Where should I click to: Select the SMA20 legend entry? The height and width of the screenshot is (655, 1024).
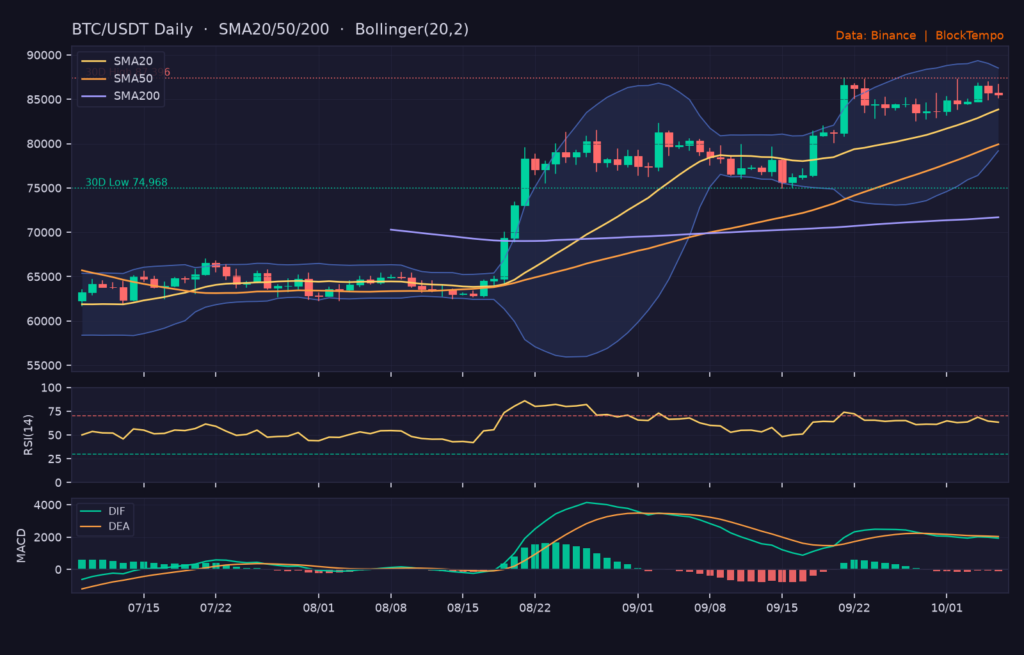coord(117,61)
